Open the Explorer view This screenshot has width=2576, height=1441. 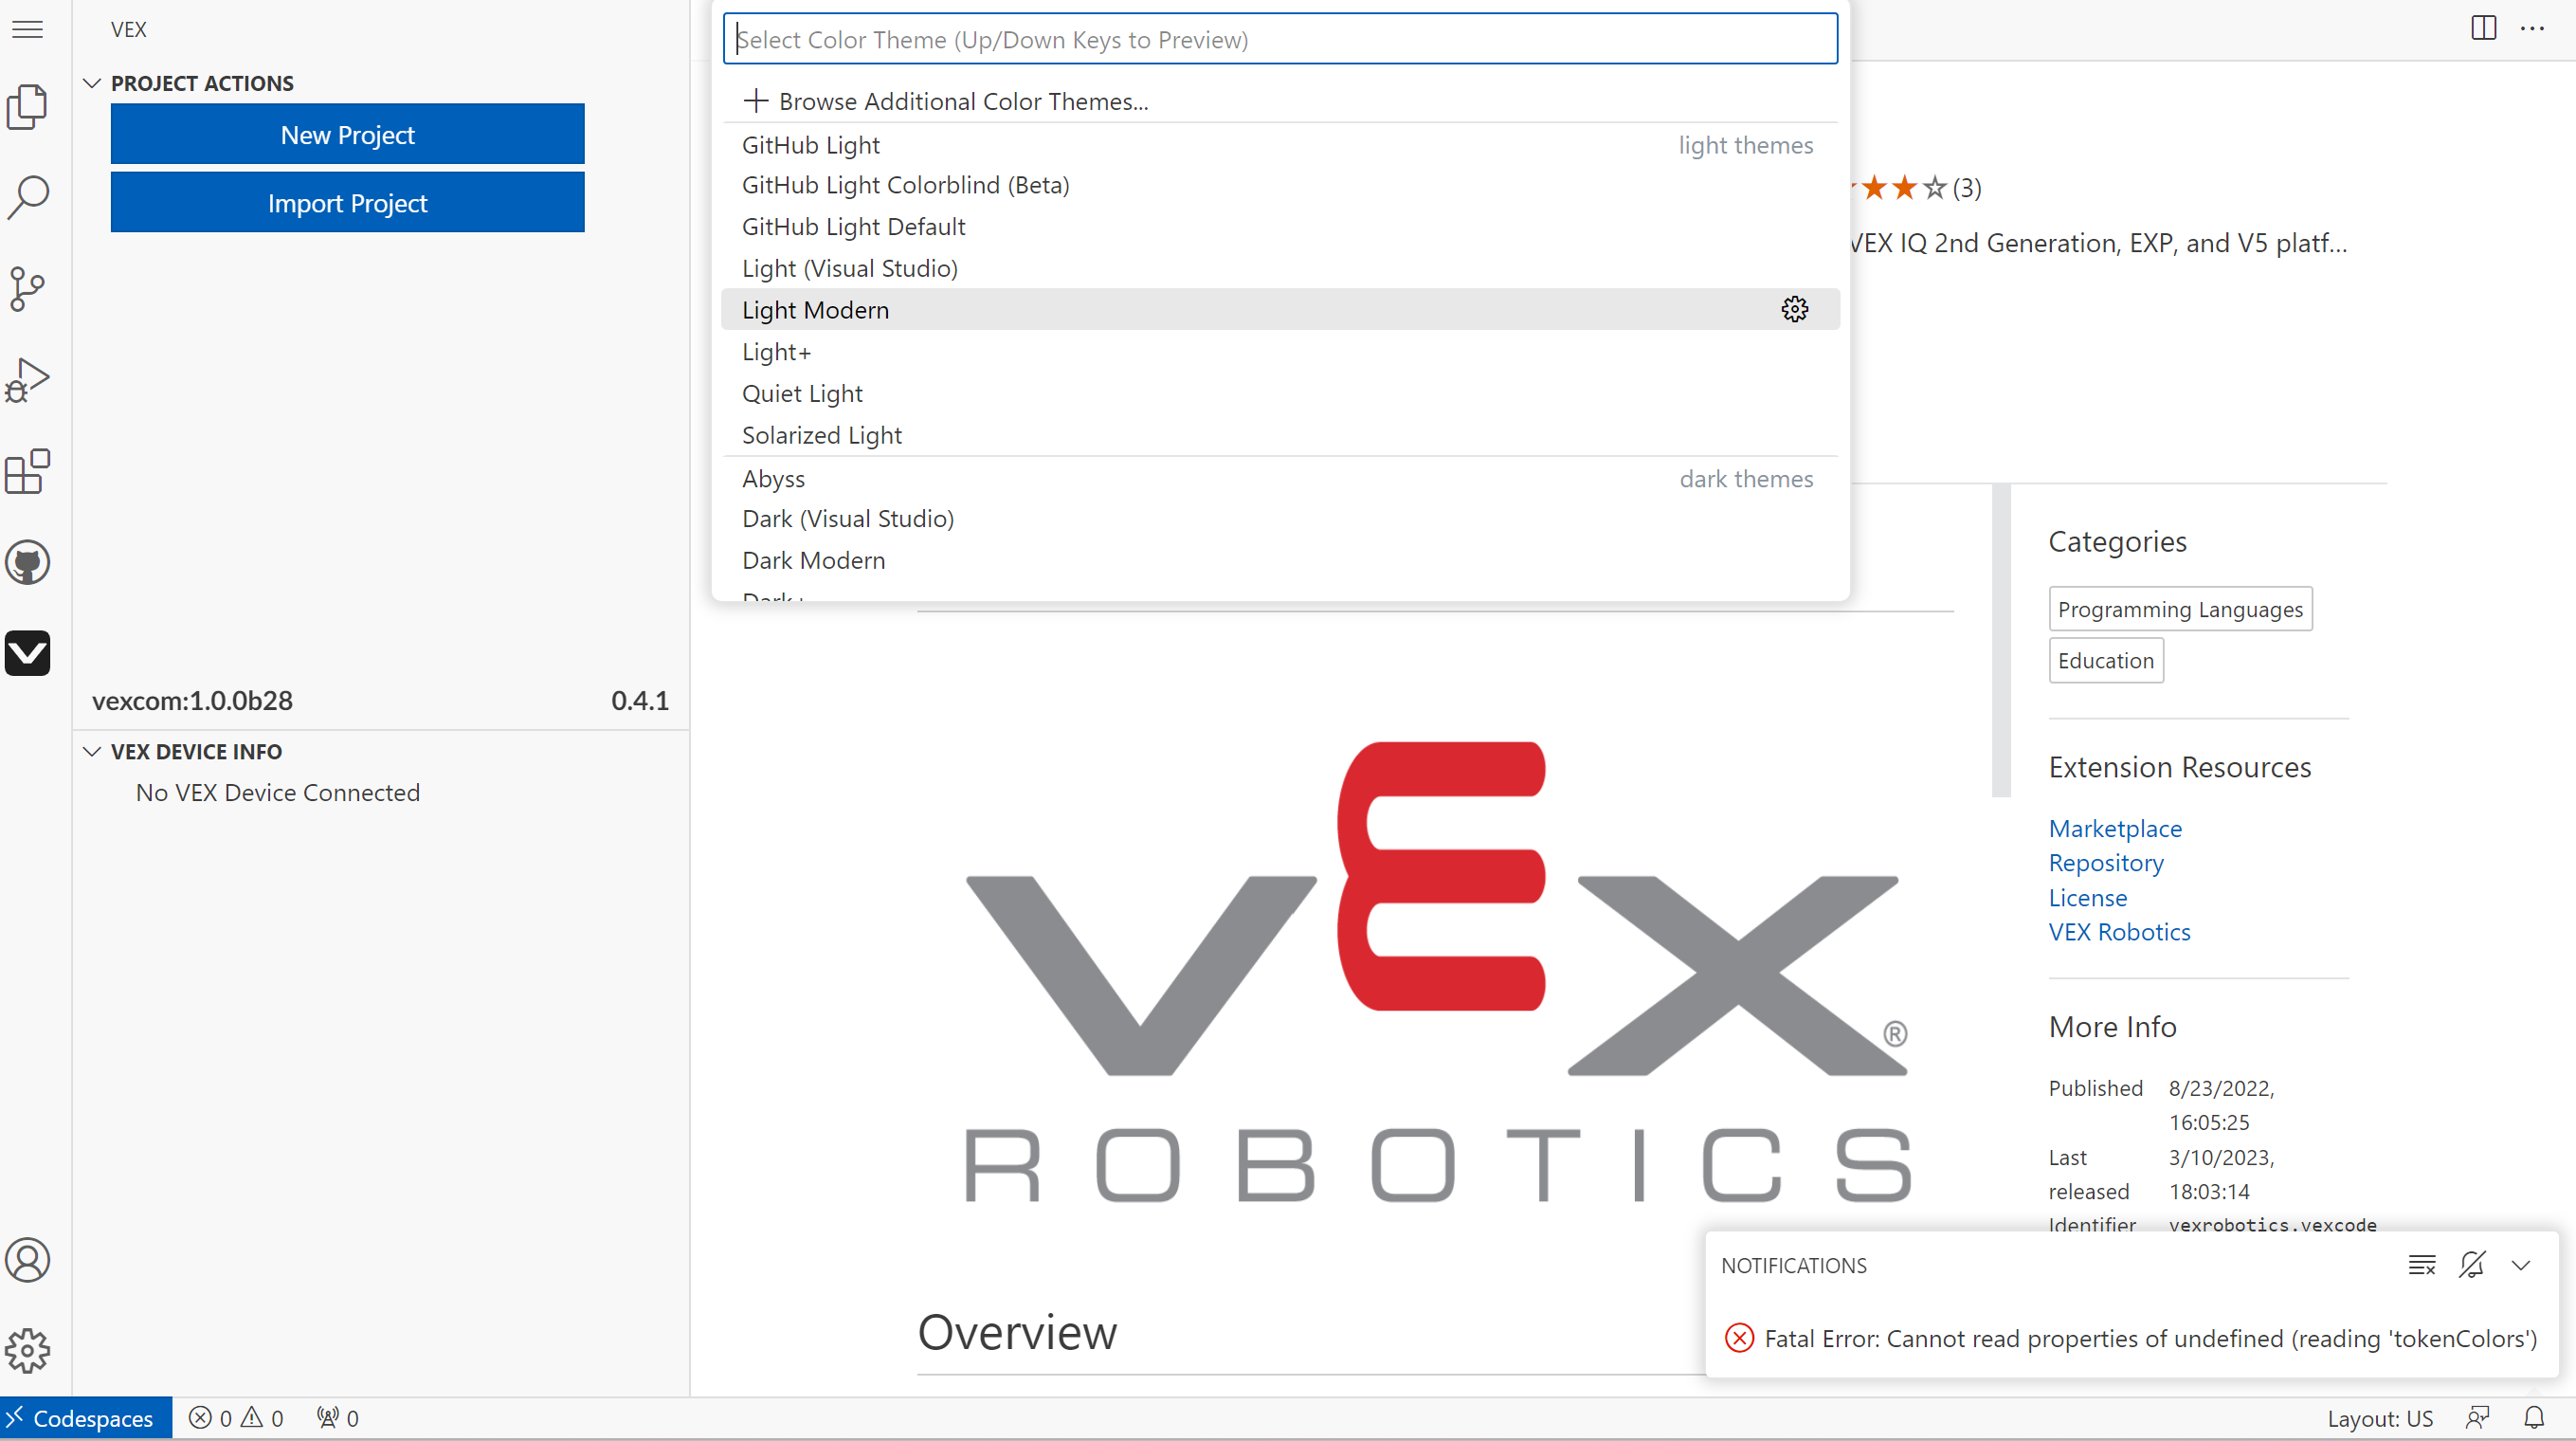point(28,106)
